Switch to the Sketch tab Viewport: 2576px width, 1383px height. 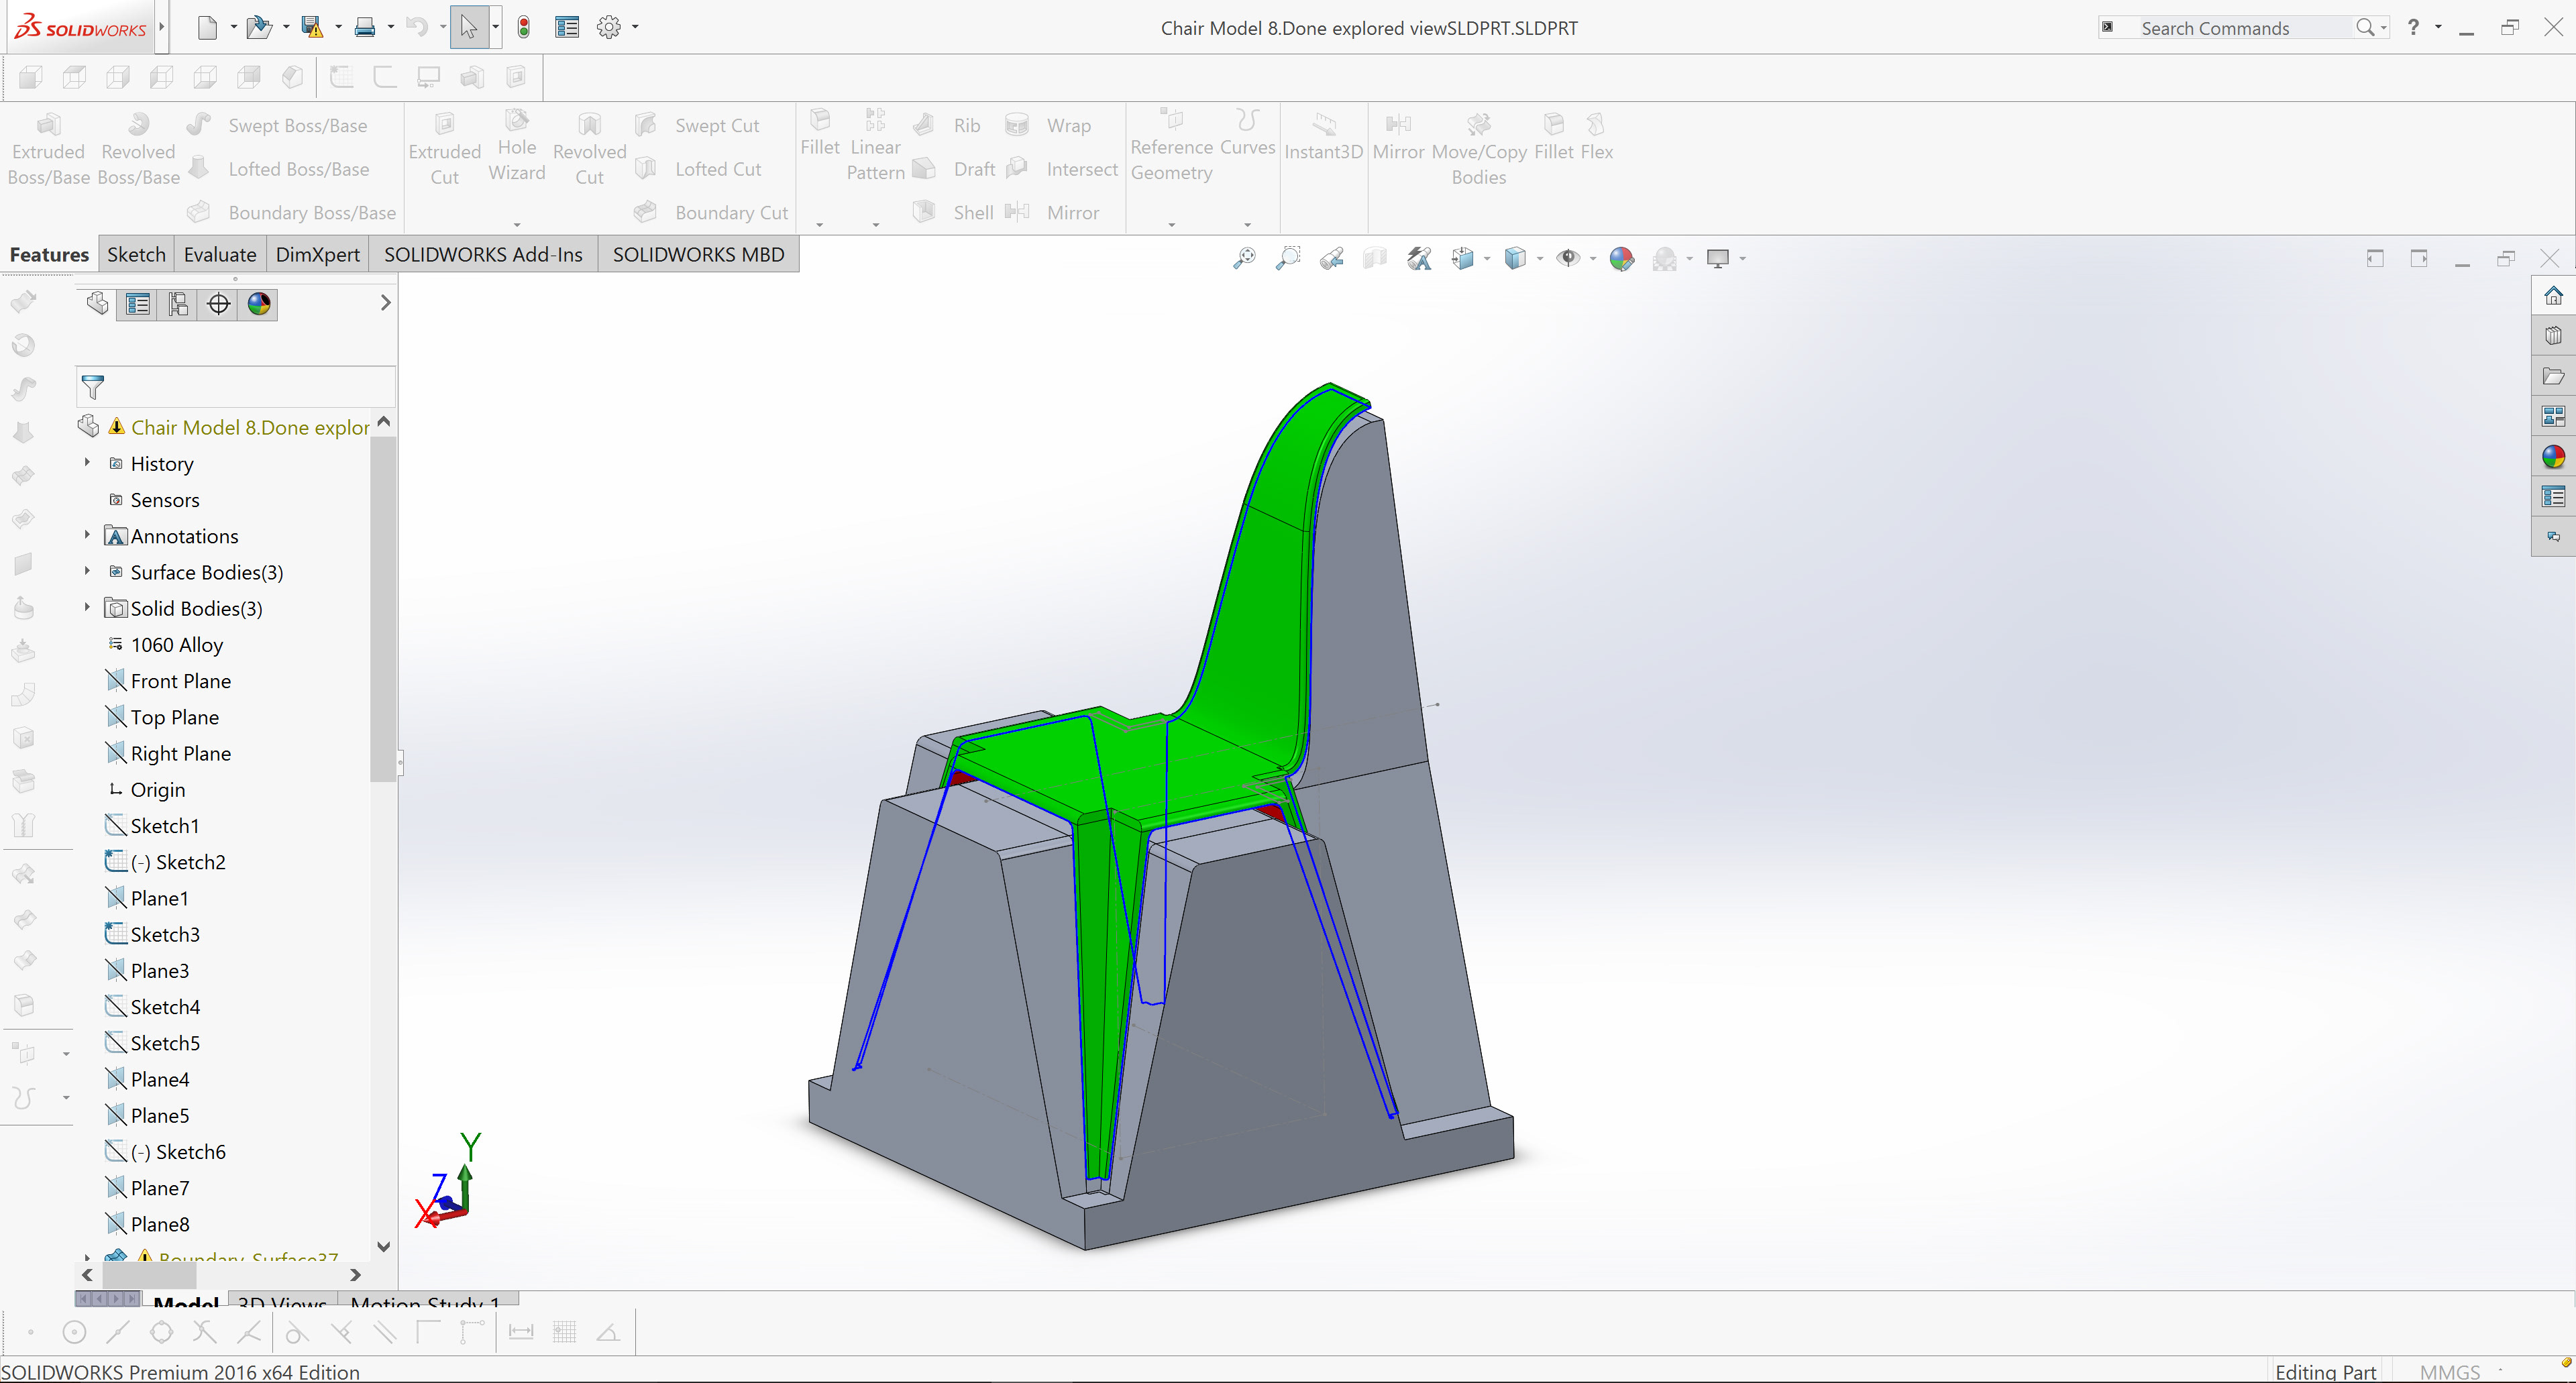[136, 254]
